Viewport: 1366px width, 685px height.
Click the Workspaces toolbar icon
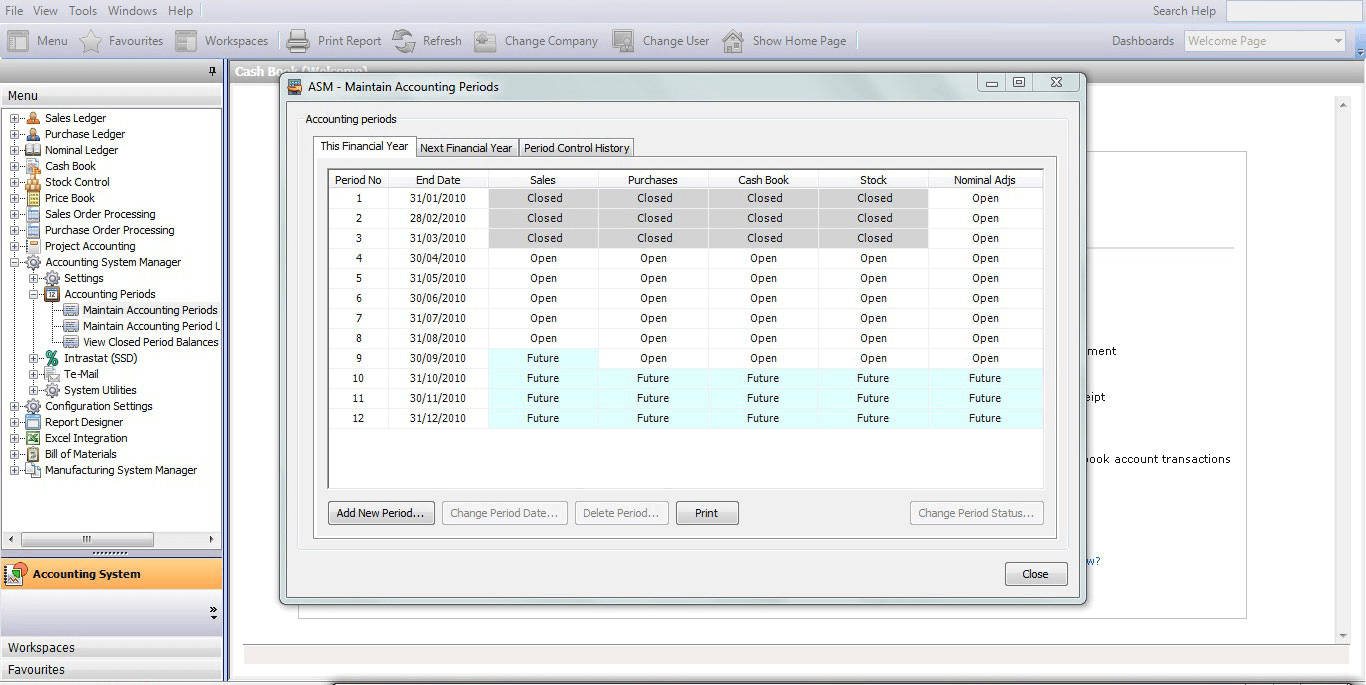(x=186, y=41)
